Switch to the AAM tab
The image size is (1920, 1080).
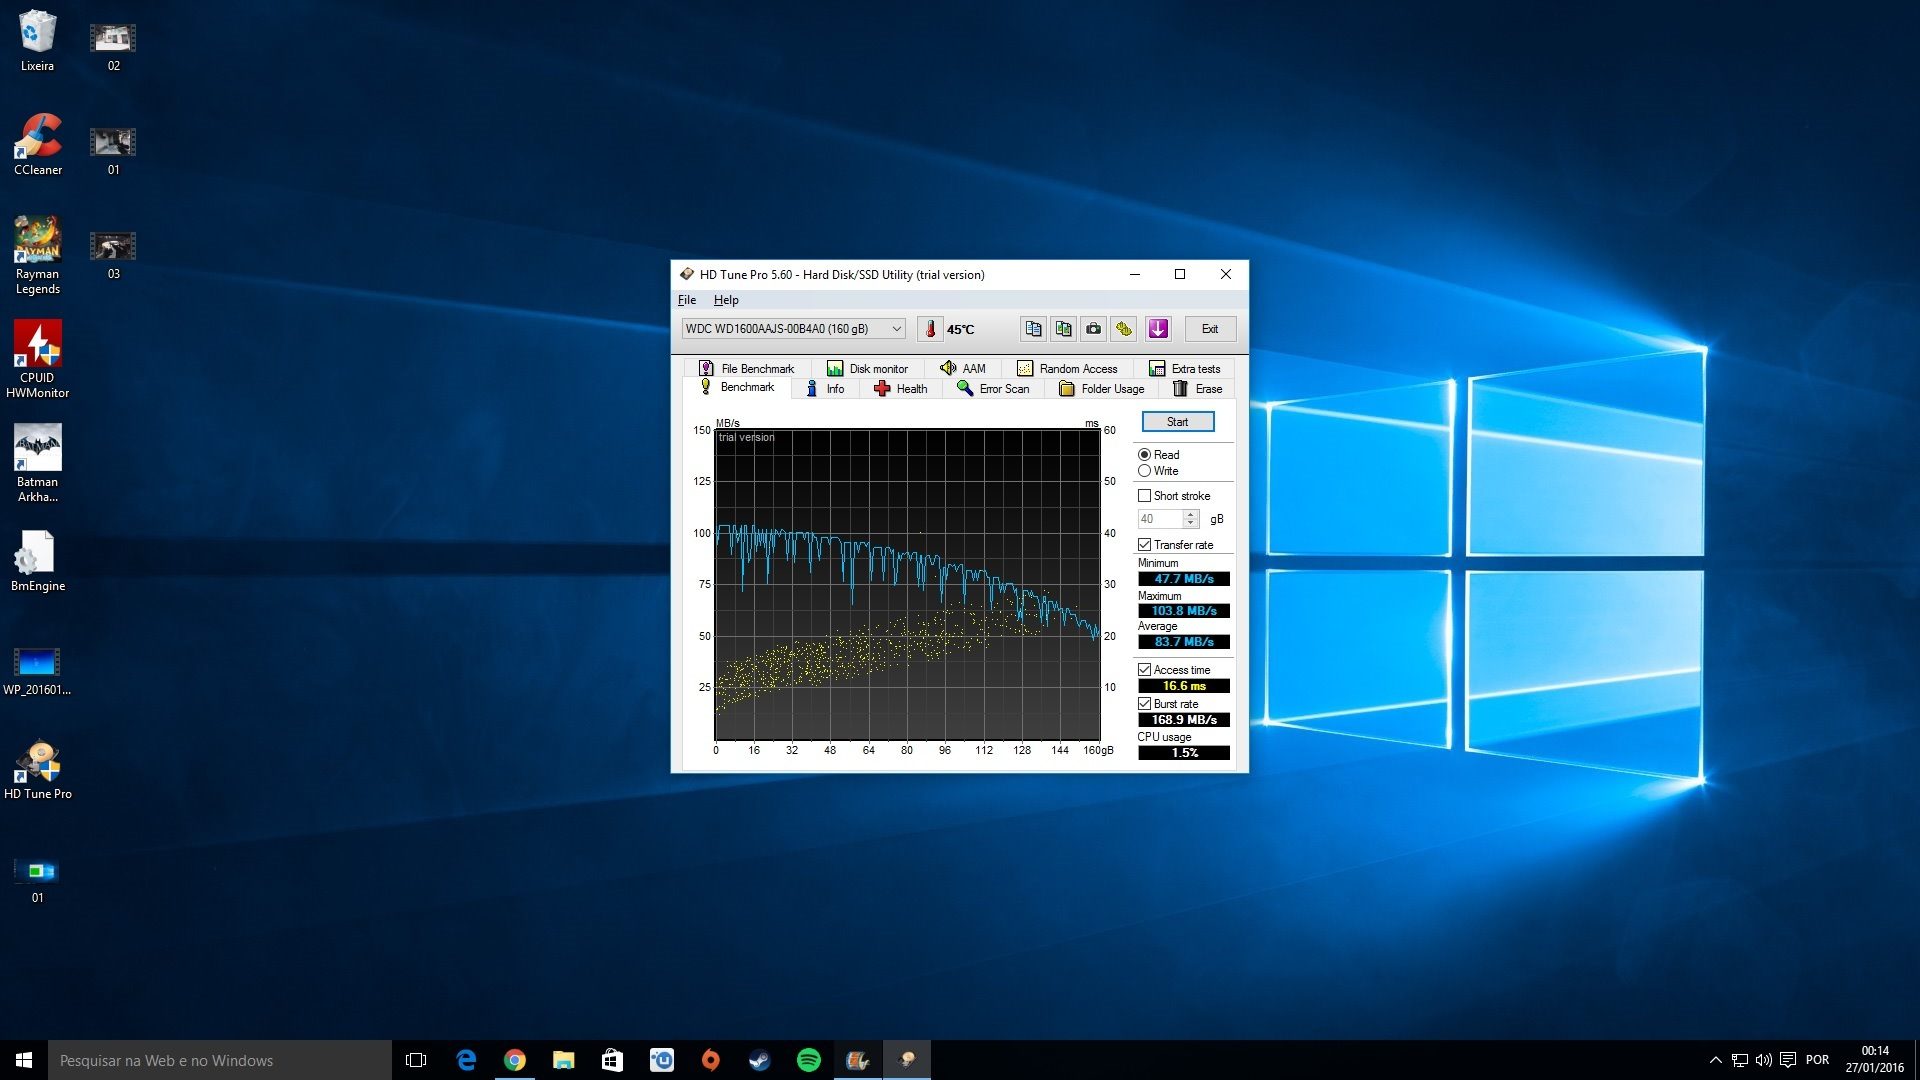(x=963, y=369)
